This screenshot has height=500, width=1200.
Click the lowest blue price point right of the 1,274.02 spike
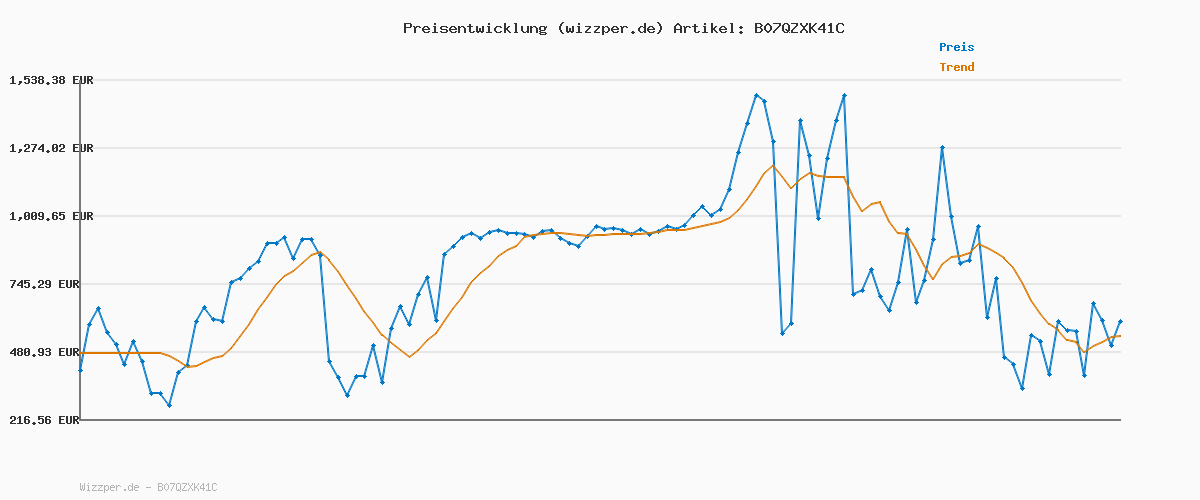pyautogui.click(x=1022, y=388)
